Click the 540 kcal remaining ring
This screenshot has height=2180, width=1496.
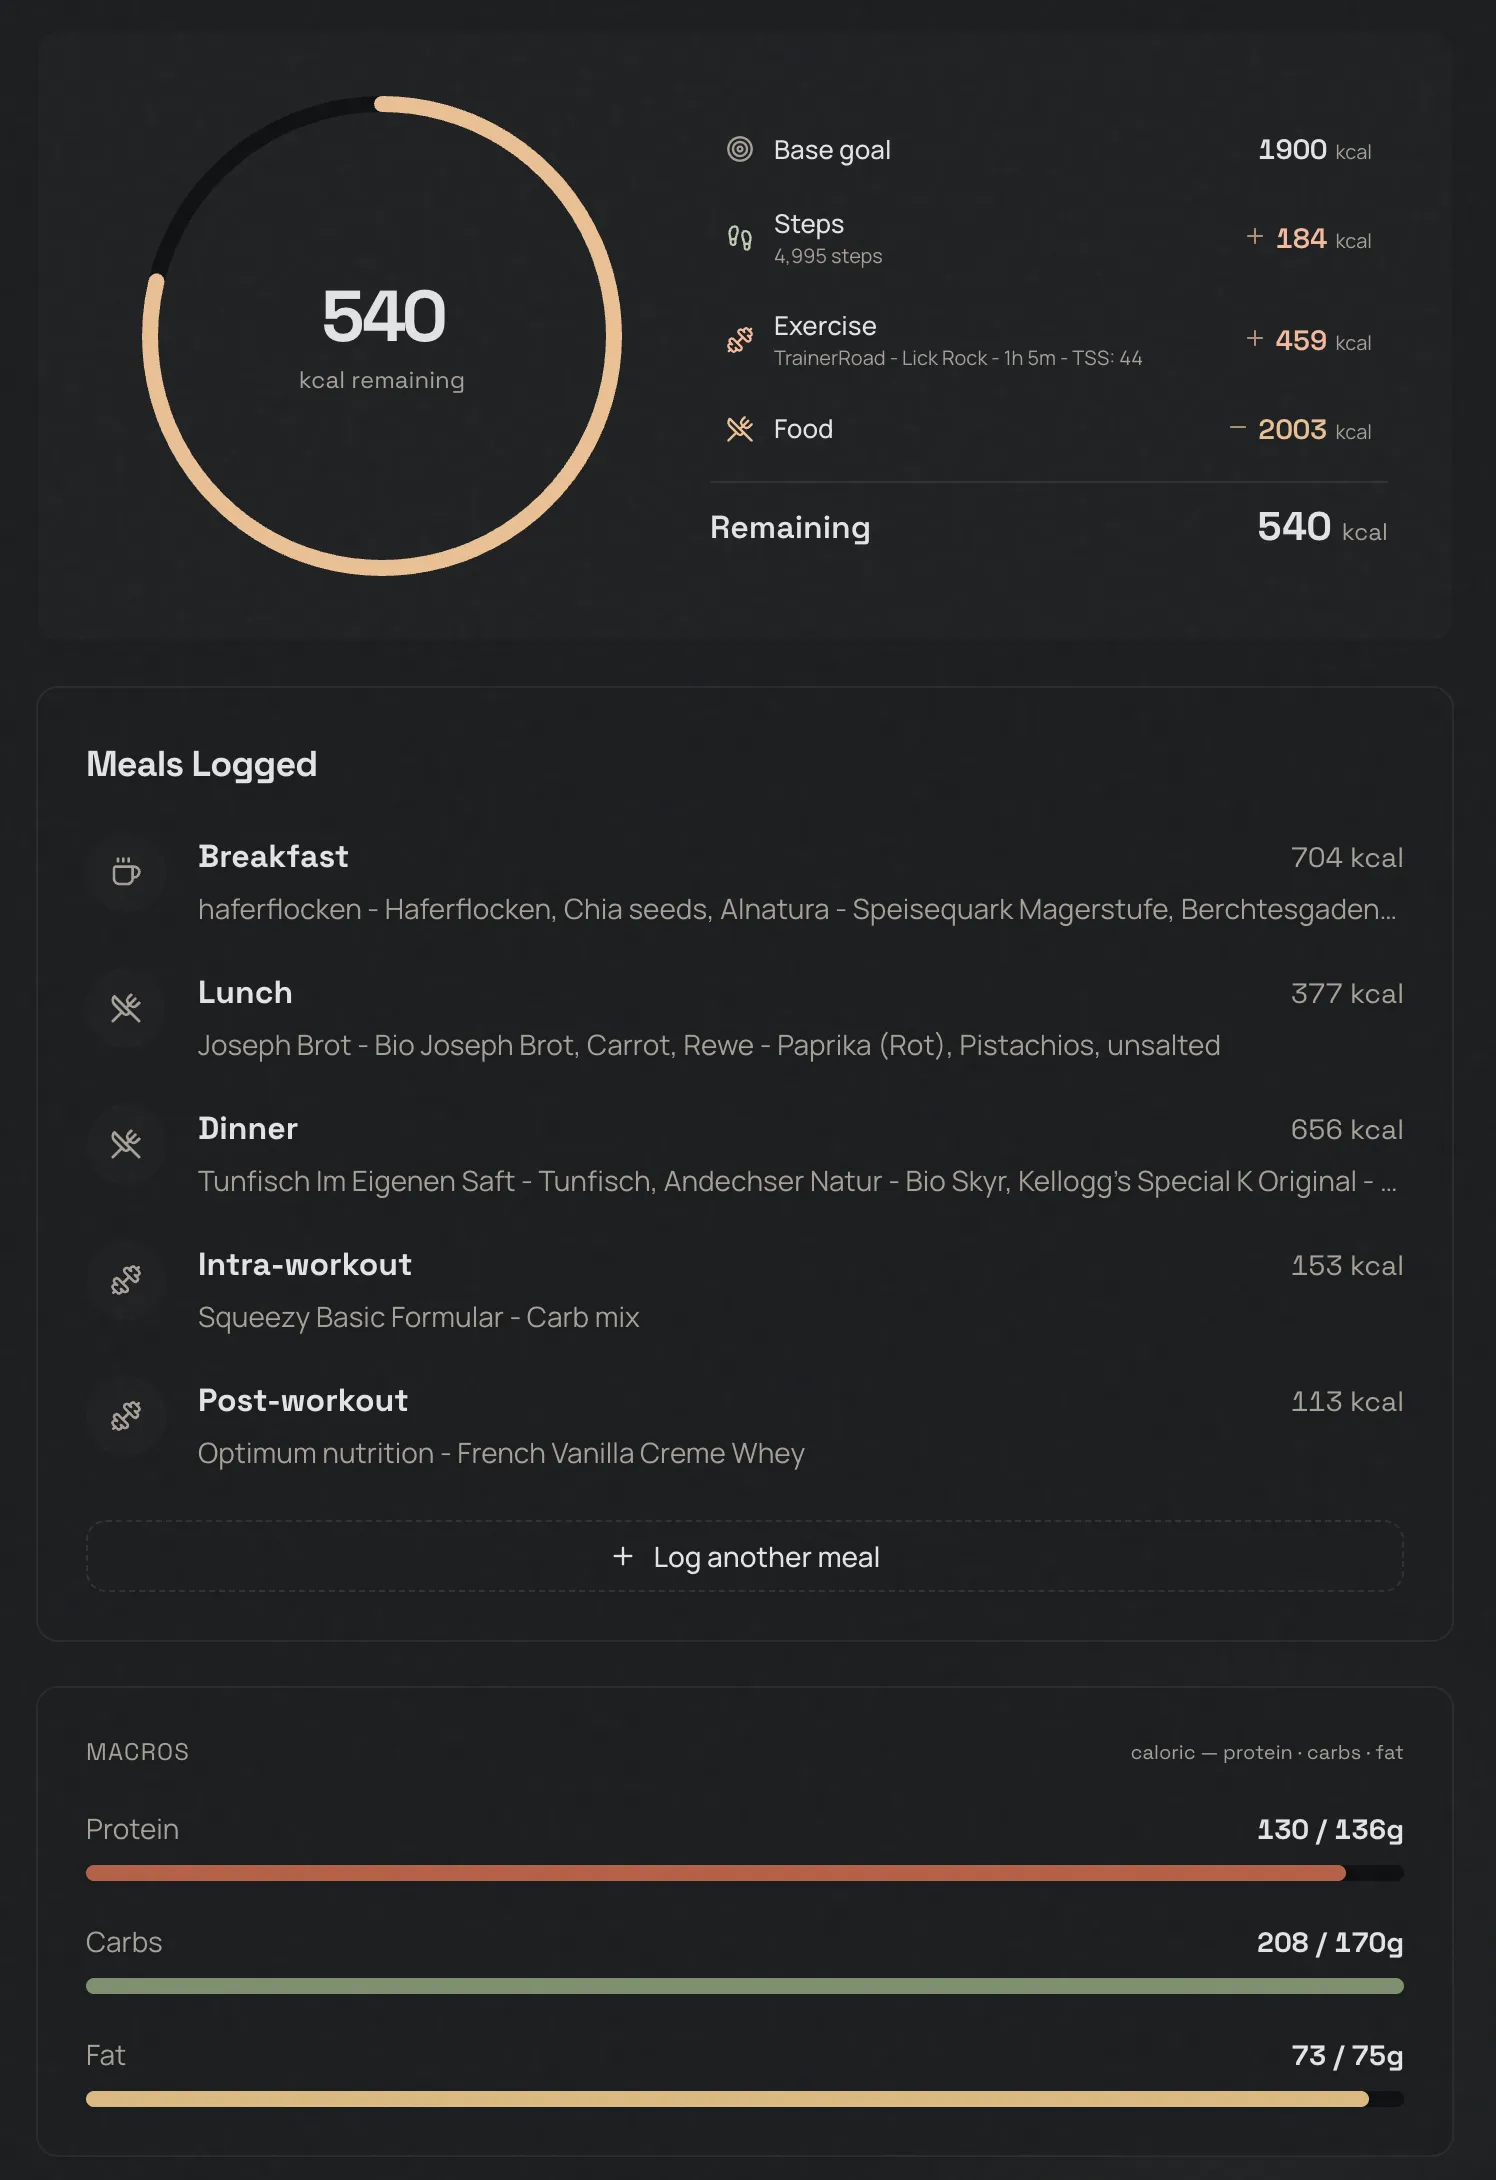[383, 335]
